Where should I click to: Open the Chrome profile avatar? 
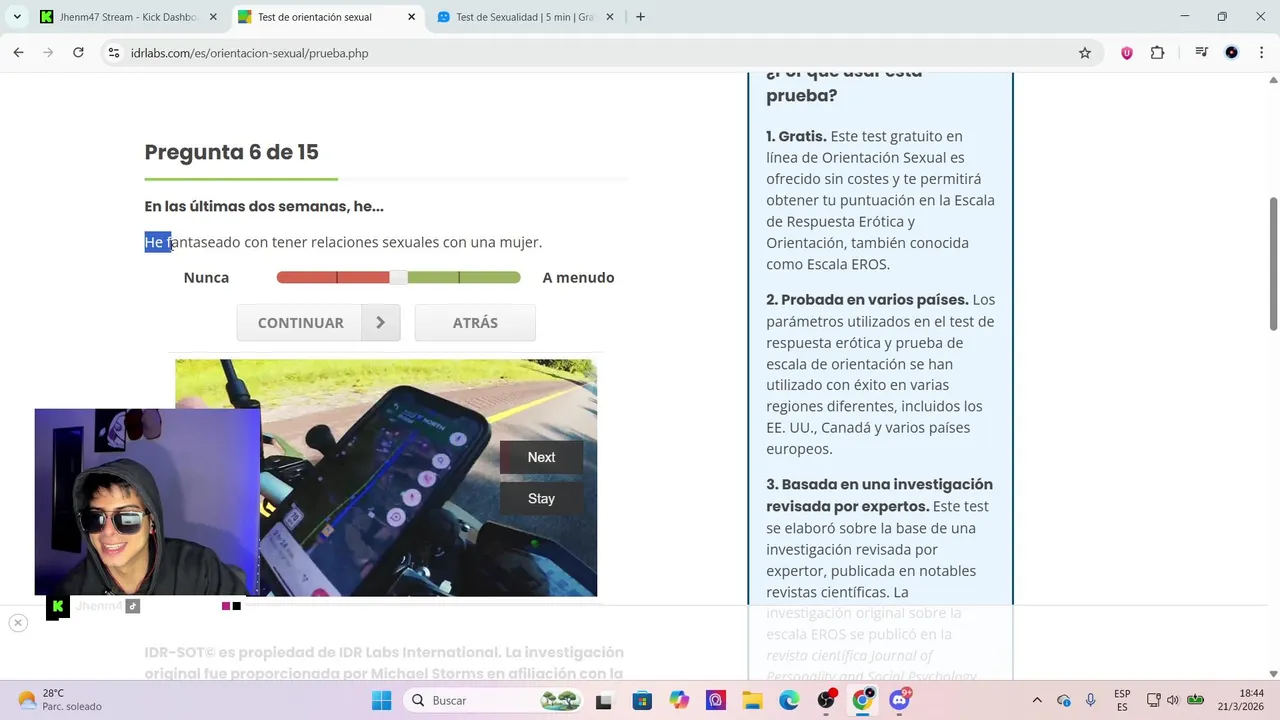(1231, 53)
